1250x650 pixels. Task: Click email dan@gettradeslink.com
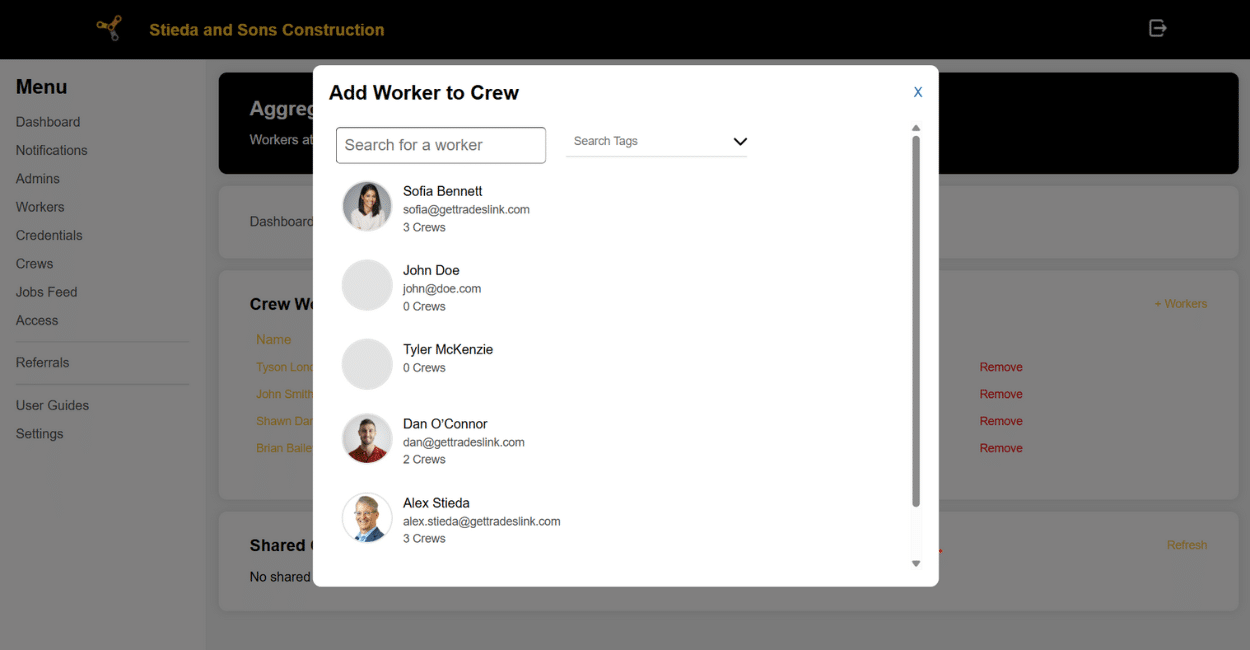464,442
